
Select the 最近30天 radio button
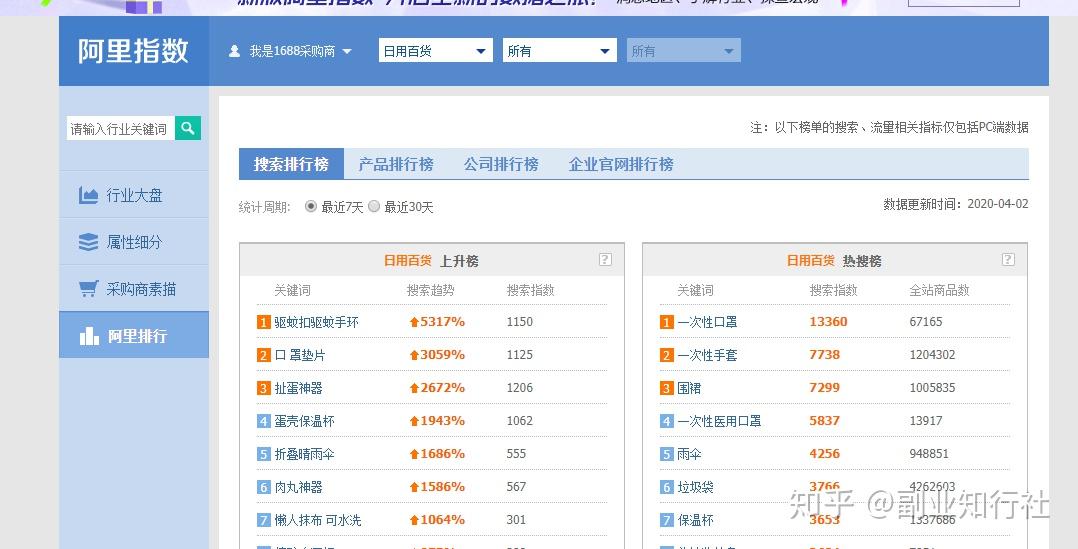click(x=374, y=206)
